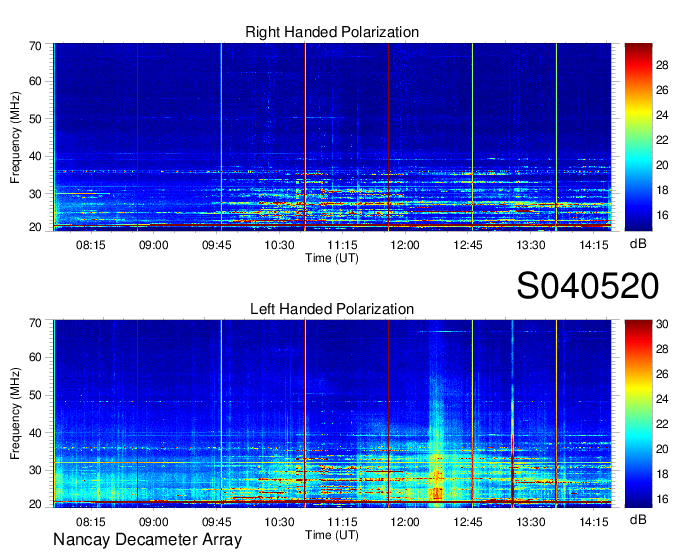Click the 50 frequency tick on top plot
Viewport: 680px width, 552px height.
coord(35,119)
